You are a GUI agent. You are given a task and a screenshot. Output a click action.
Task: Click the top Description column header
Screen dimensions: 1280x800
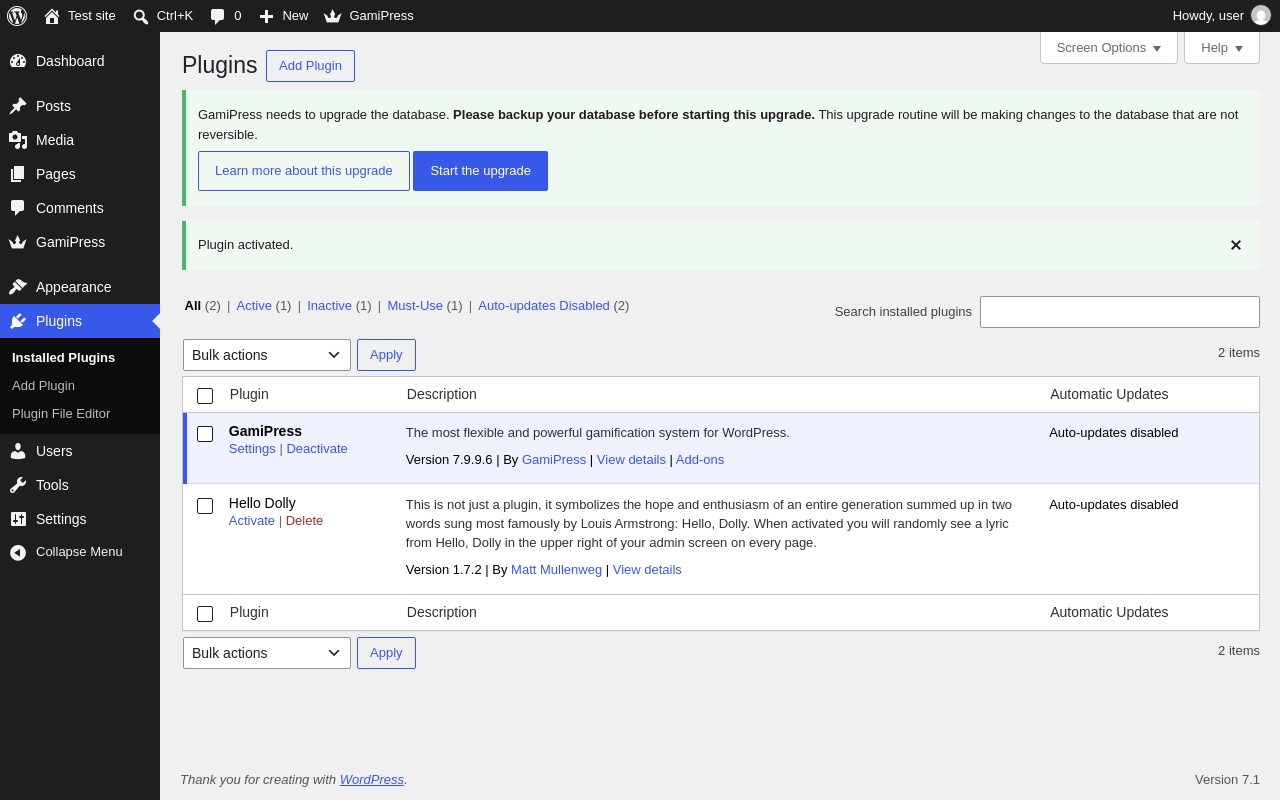click(x=442, y=394)
